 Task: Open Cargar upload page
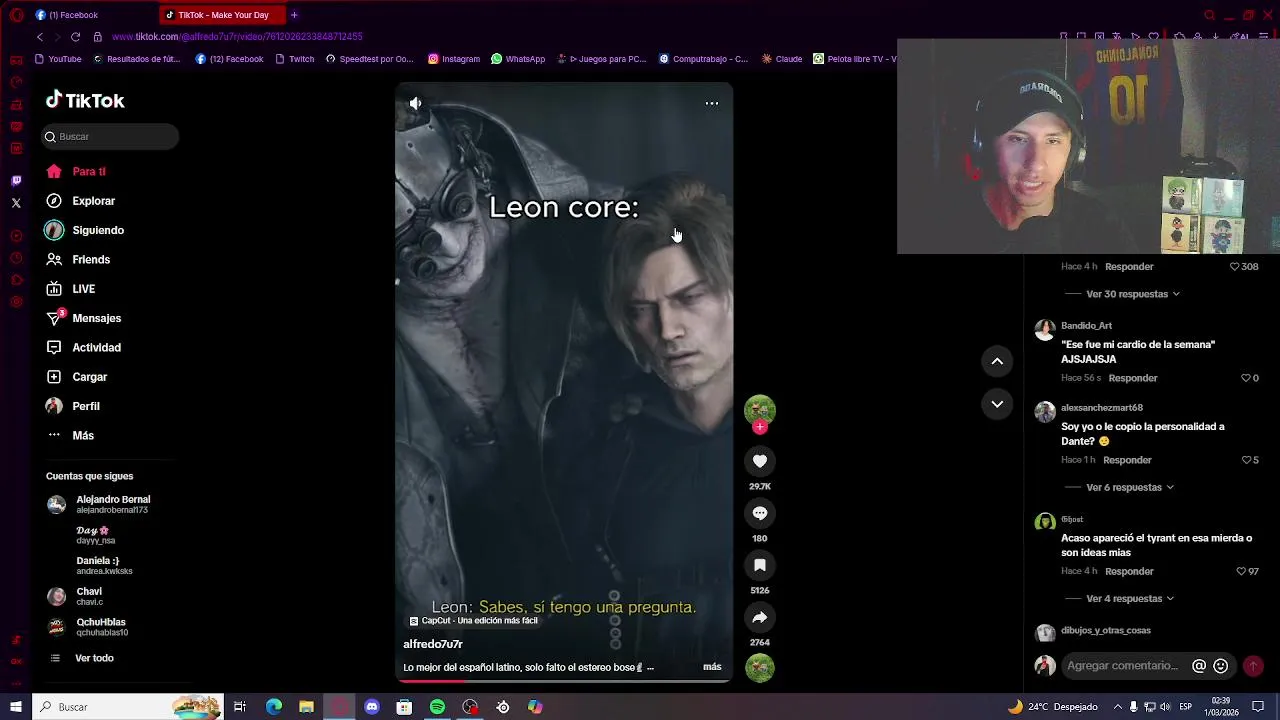(x=76, y=377)
